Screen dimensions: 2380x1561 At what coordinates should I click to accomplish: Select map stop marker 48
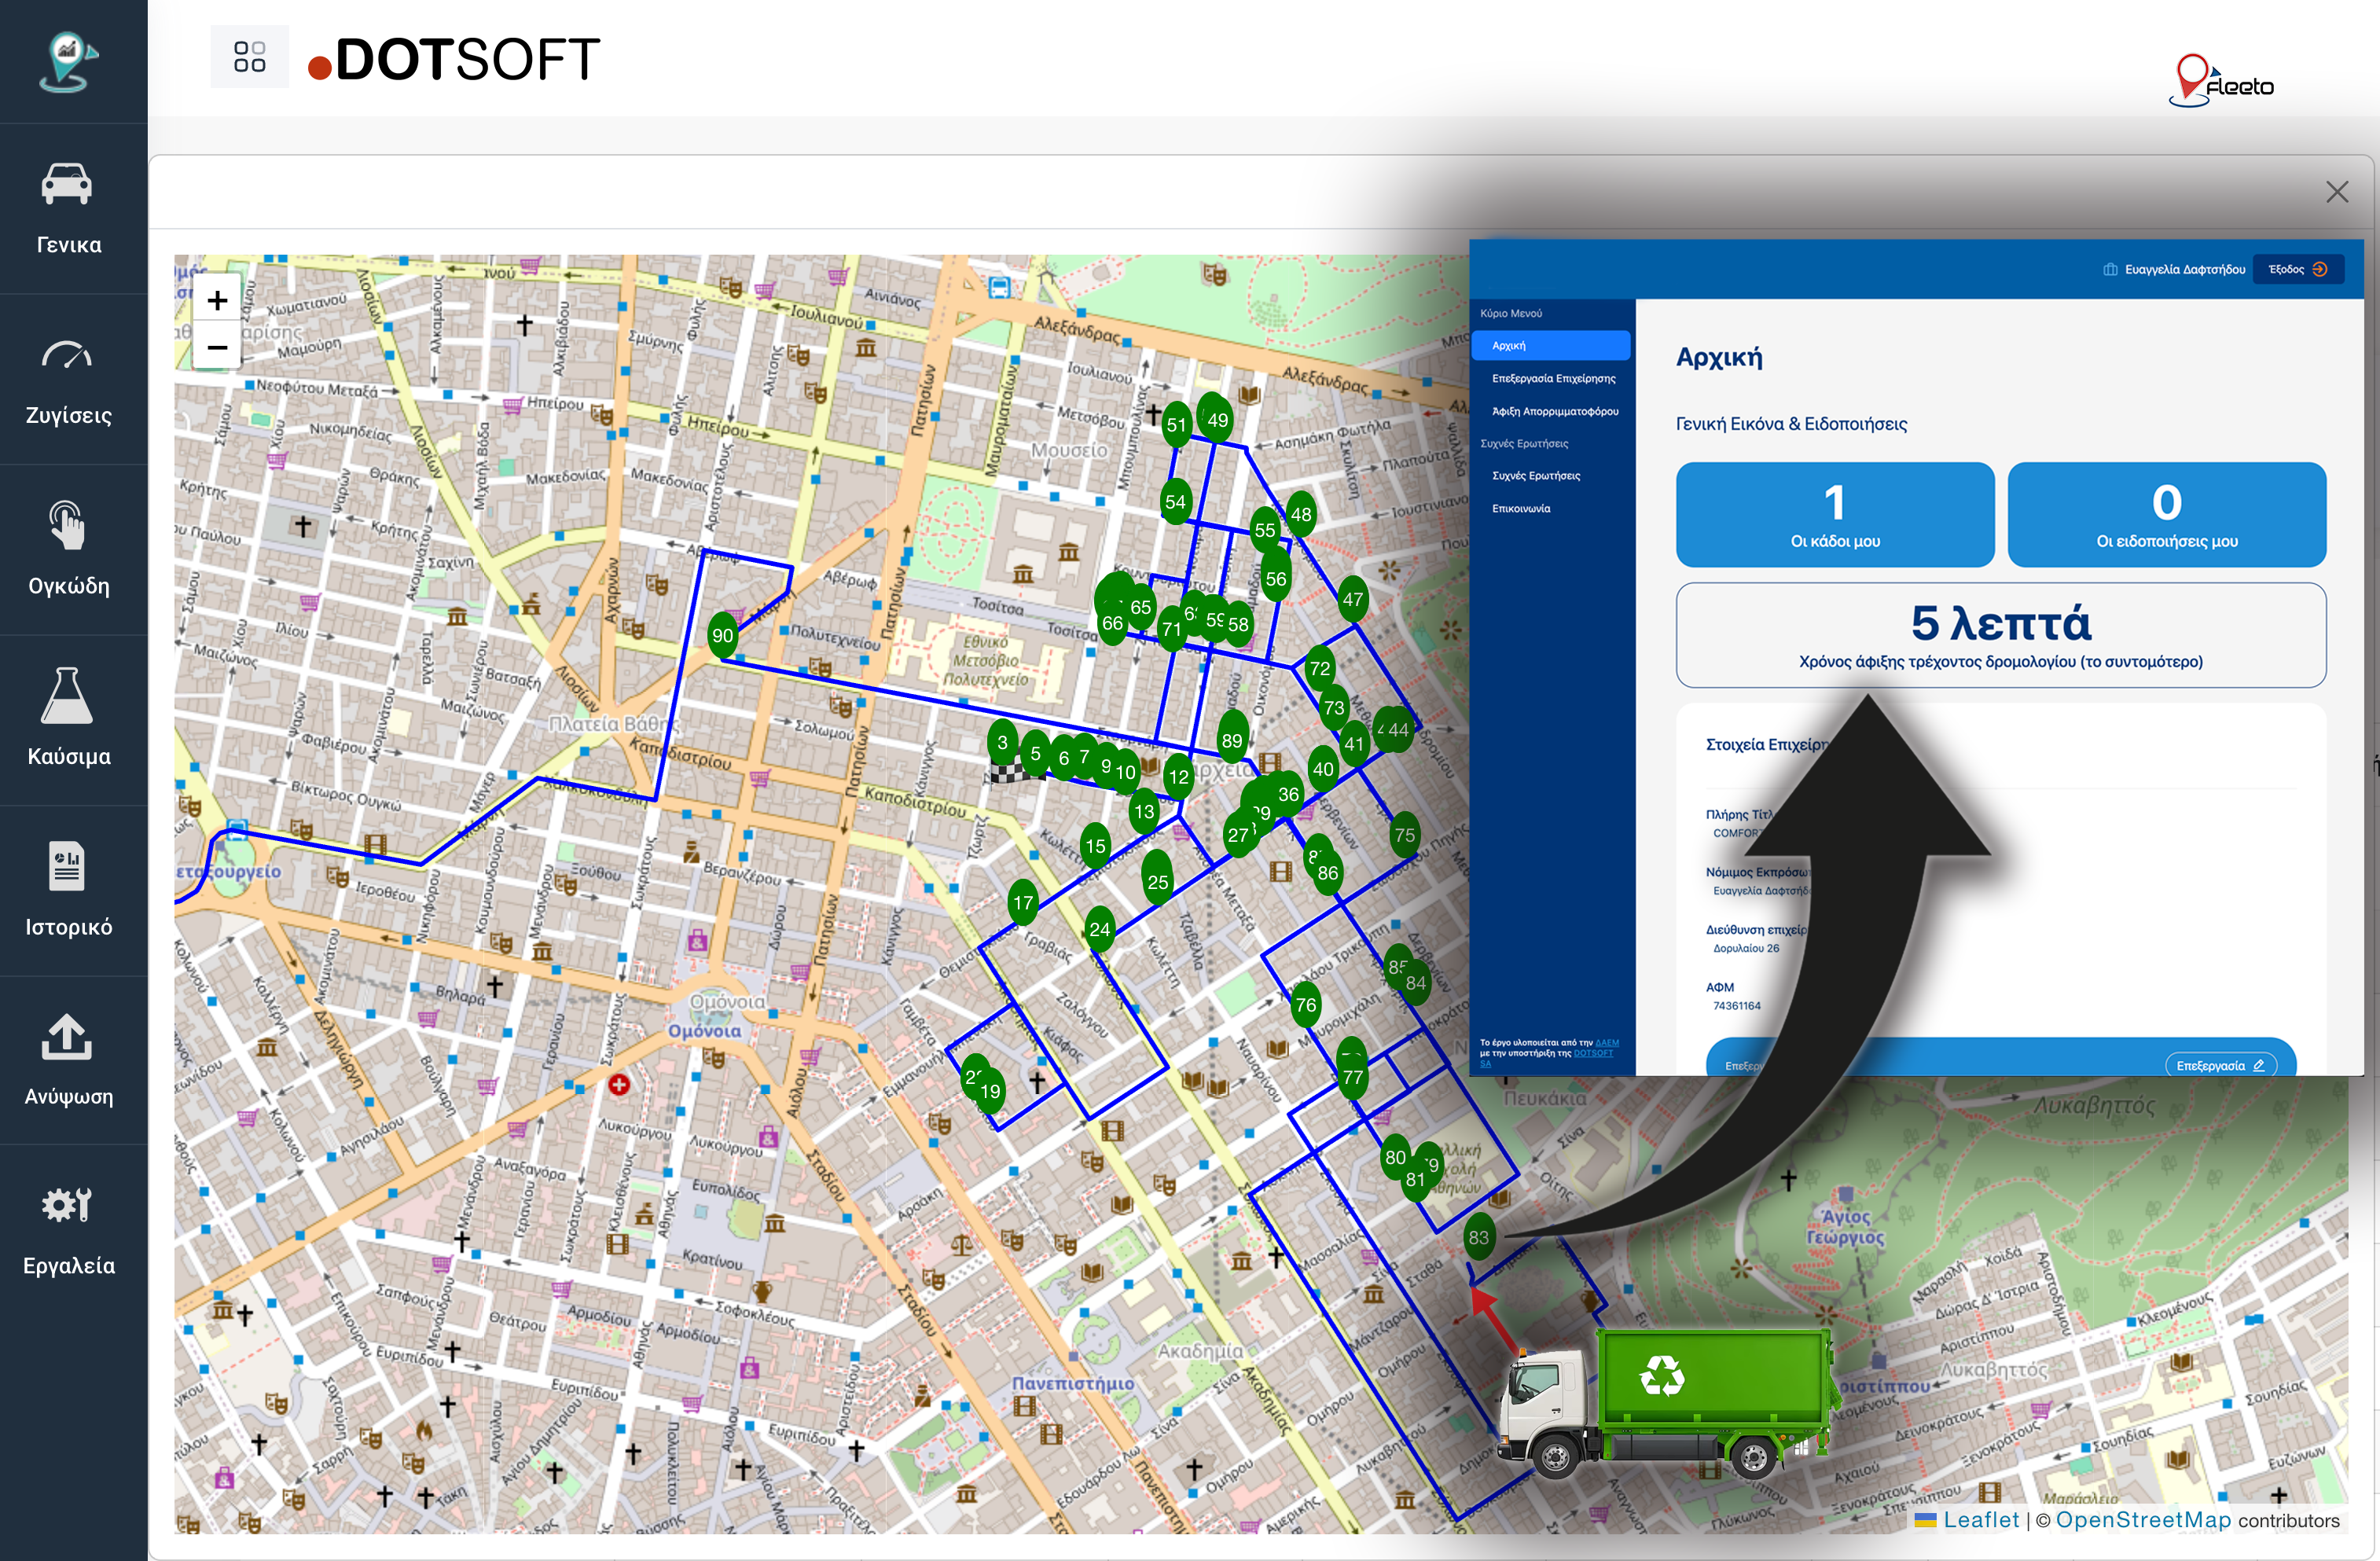(1300, 514)
